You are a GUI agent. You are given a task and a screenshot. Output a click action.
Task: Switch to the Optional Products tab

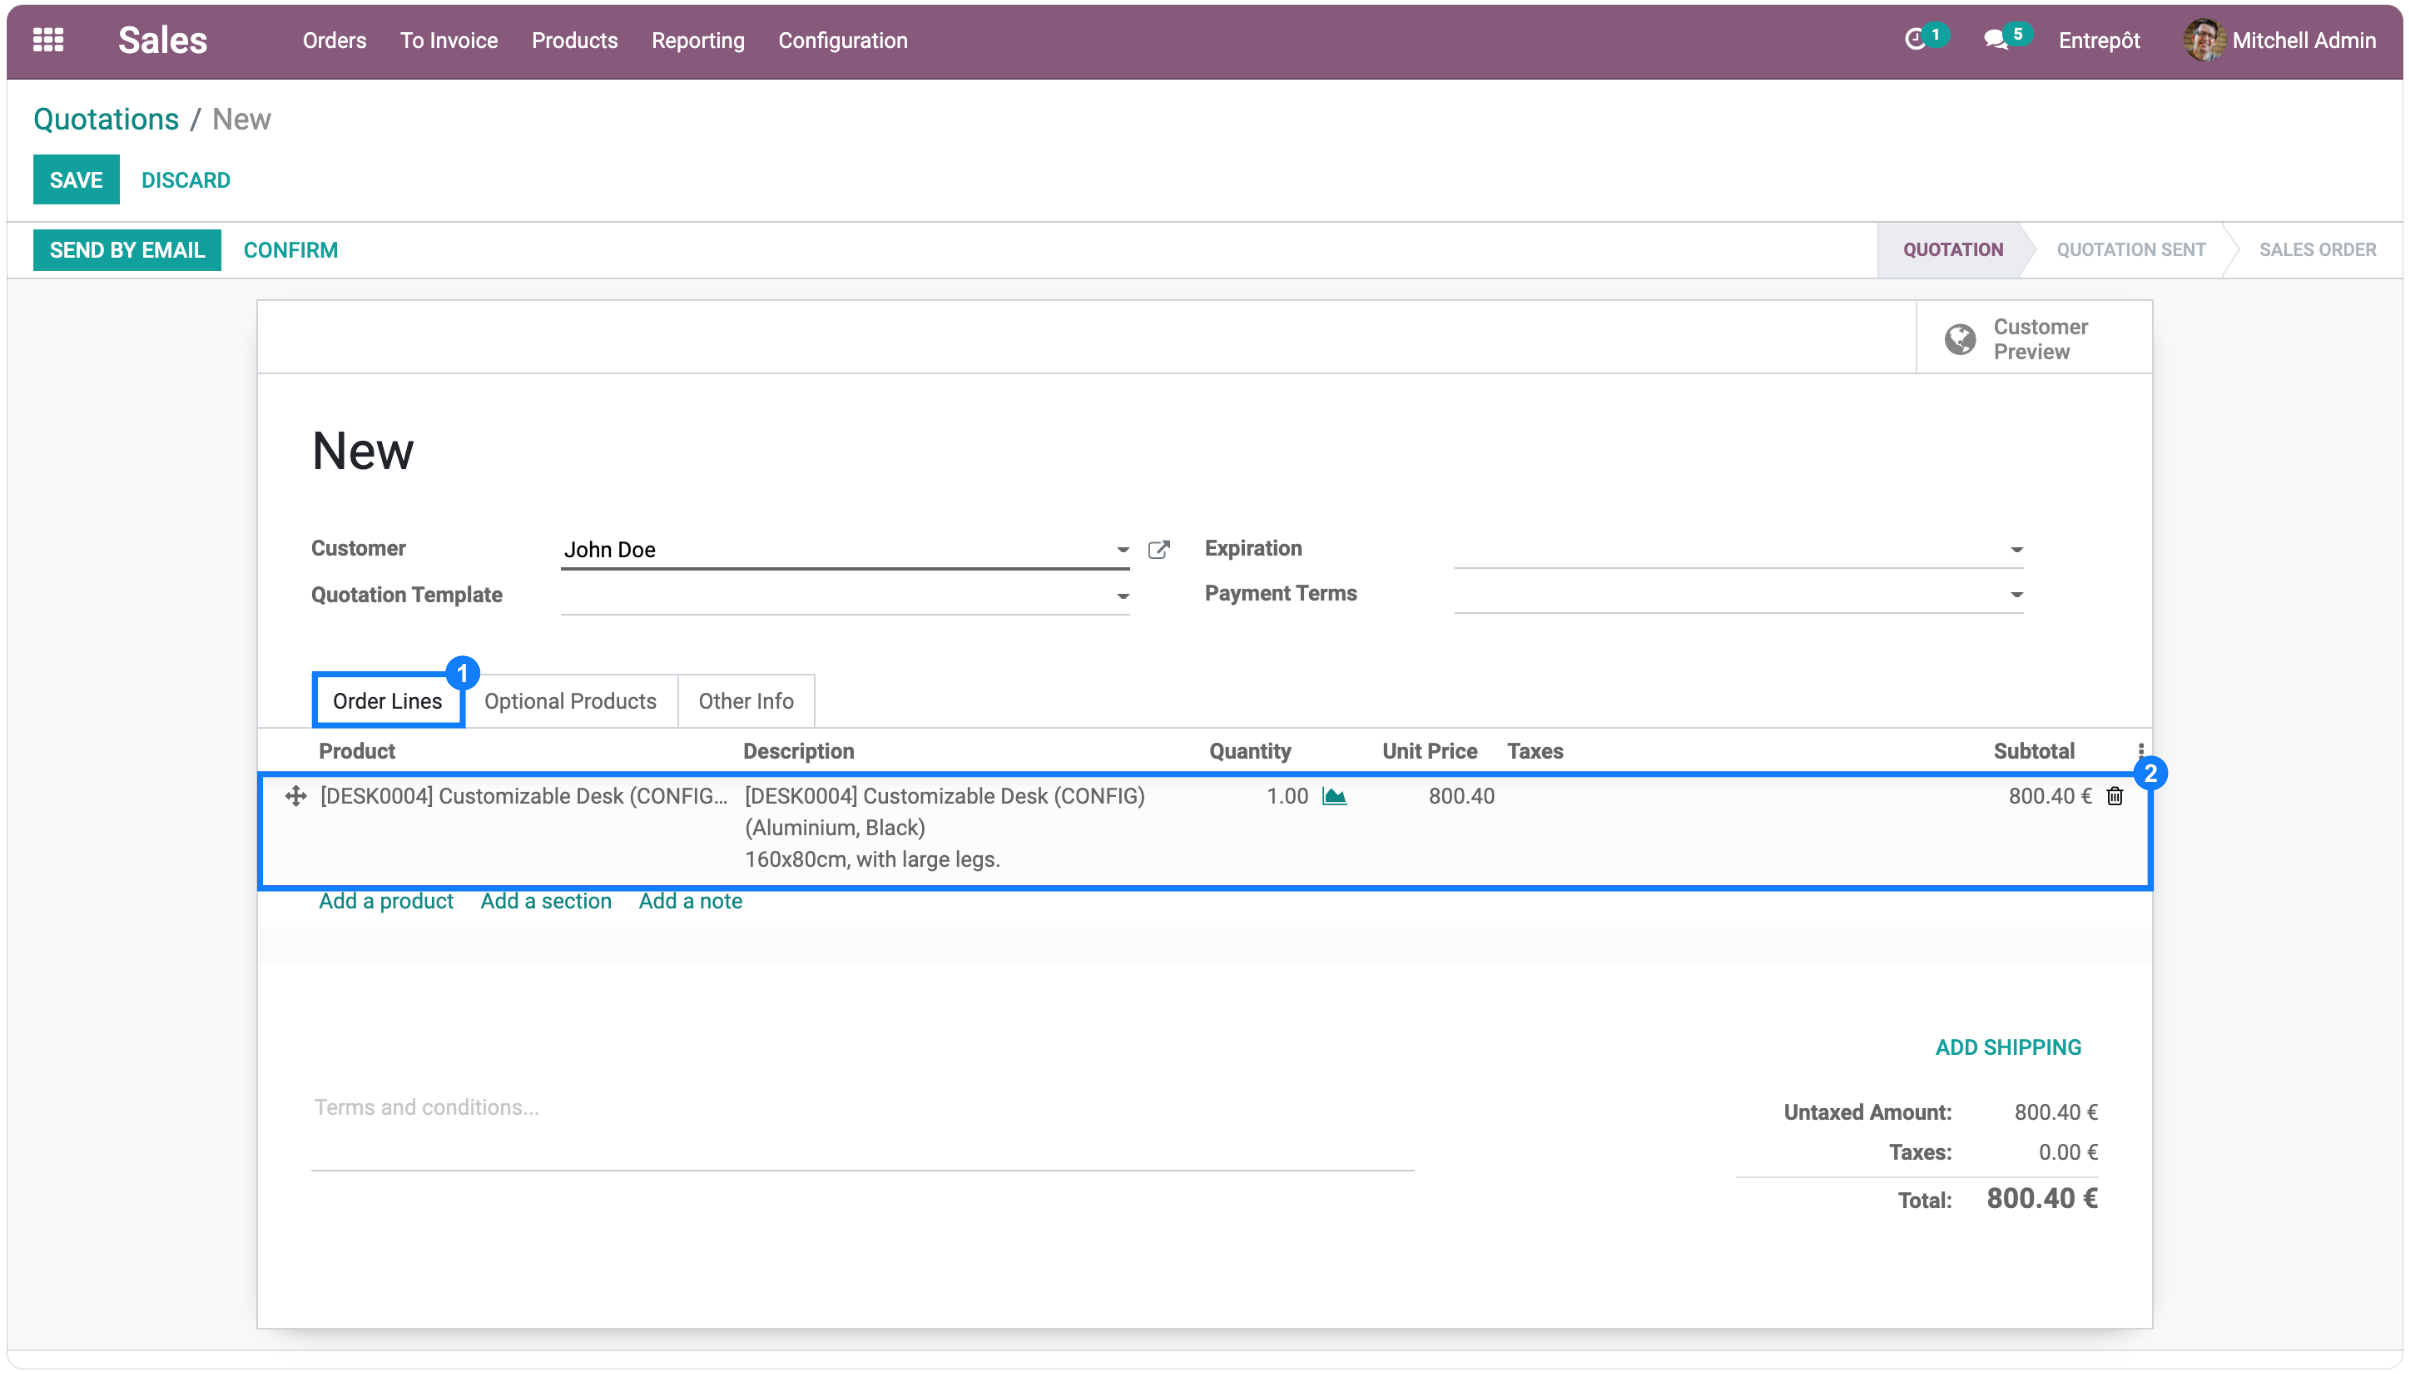click(570, 701)
